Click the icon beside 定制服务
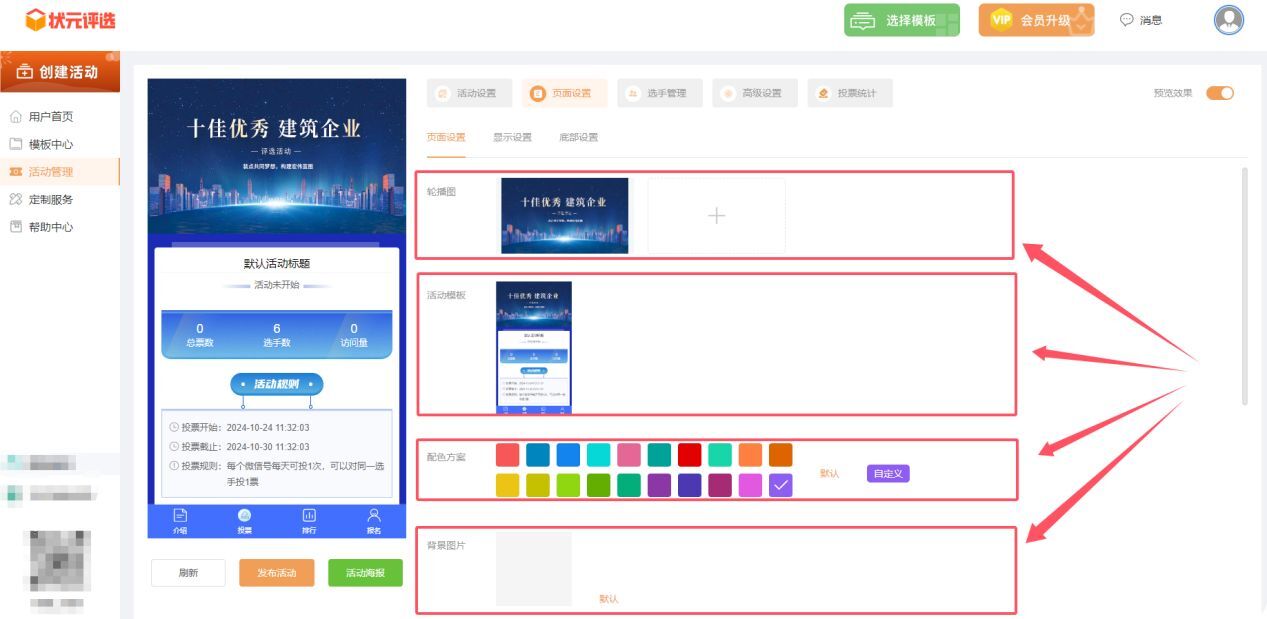The height and width of the screenshot is (619, 1267). tap(16, 200)
